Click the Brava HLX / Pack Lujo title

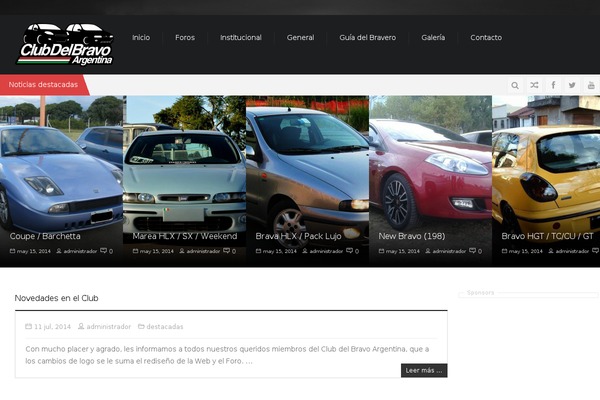(x=298, y=236)
